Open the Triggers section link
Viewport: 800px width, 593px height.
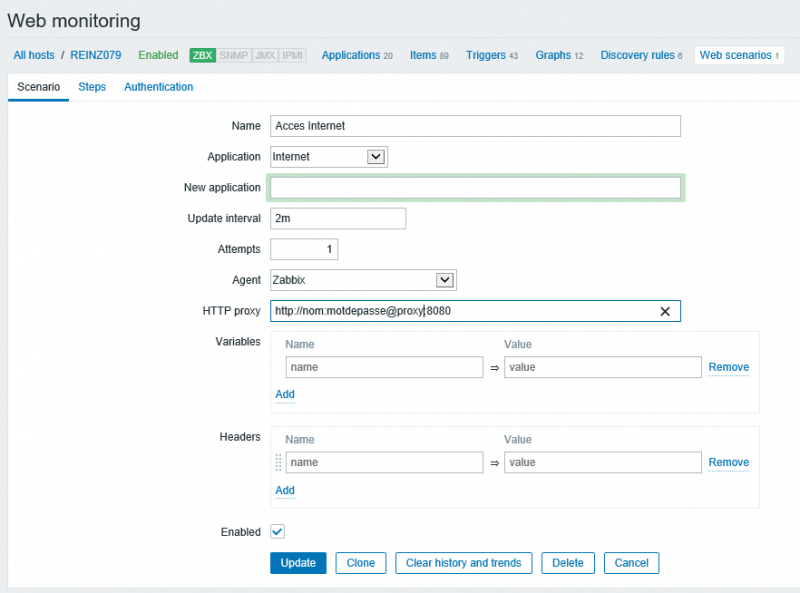pyautogui.click(x=486, y=55)
